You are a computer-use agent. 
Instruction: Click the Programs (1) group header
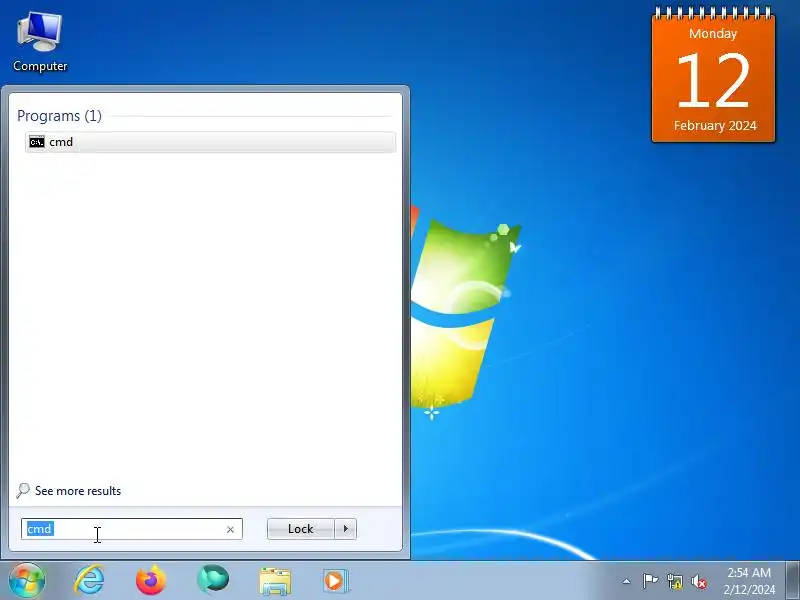click(59, 116)
